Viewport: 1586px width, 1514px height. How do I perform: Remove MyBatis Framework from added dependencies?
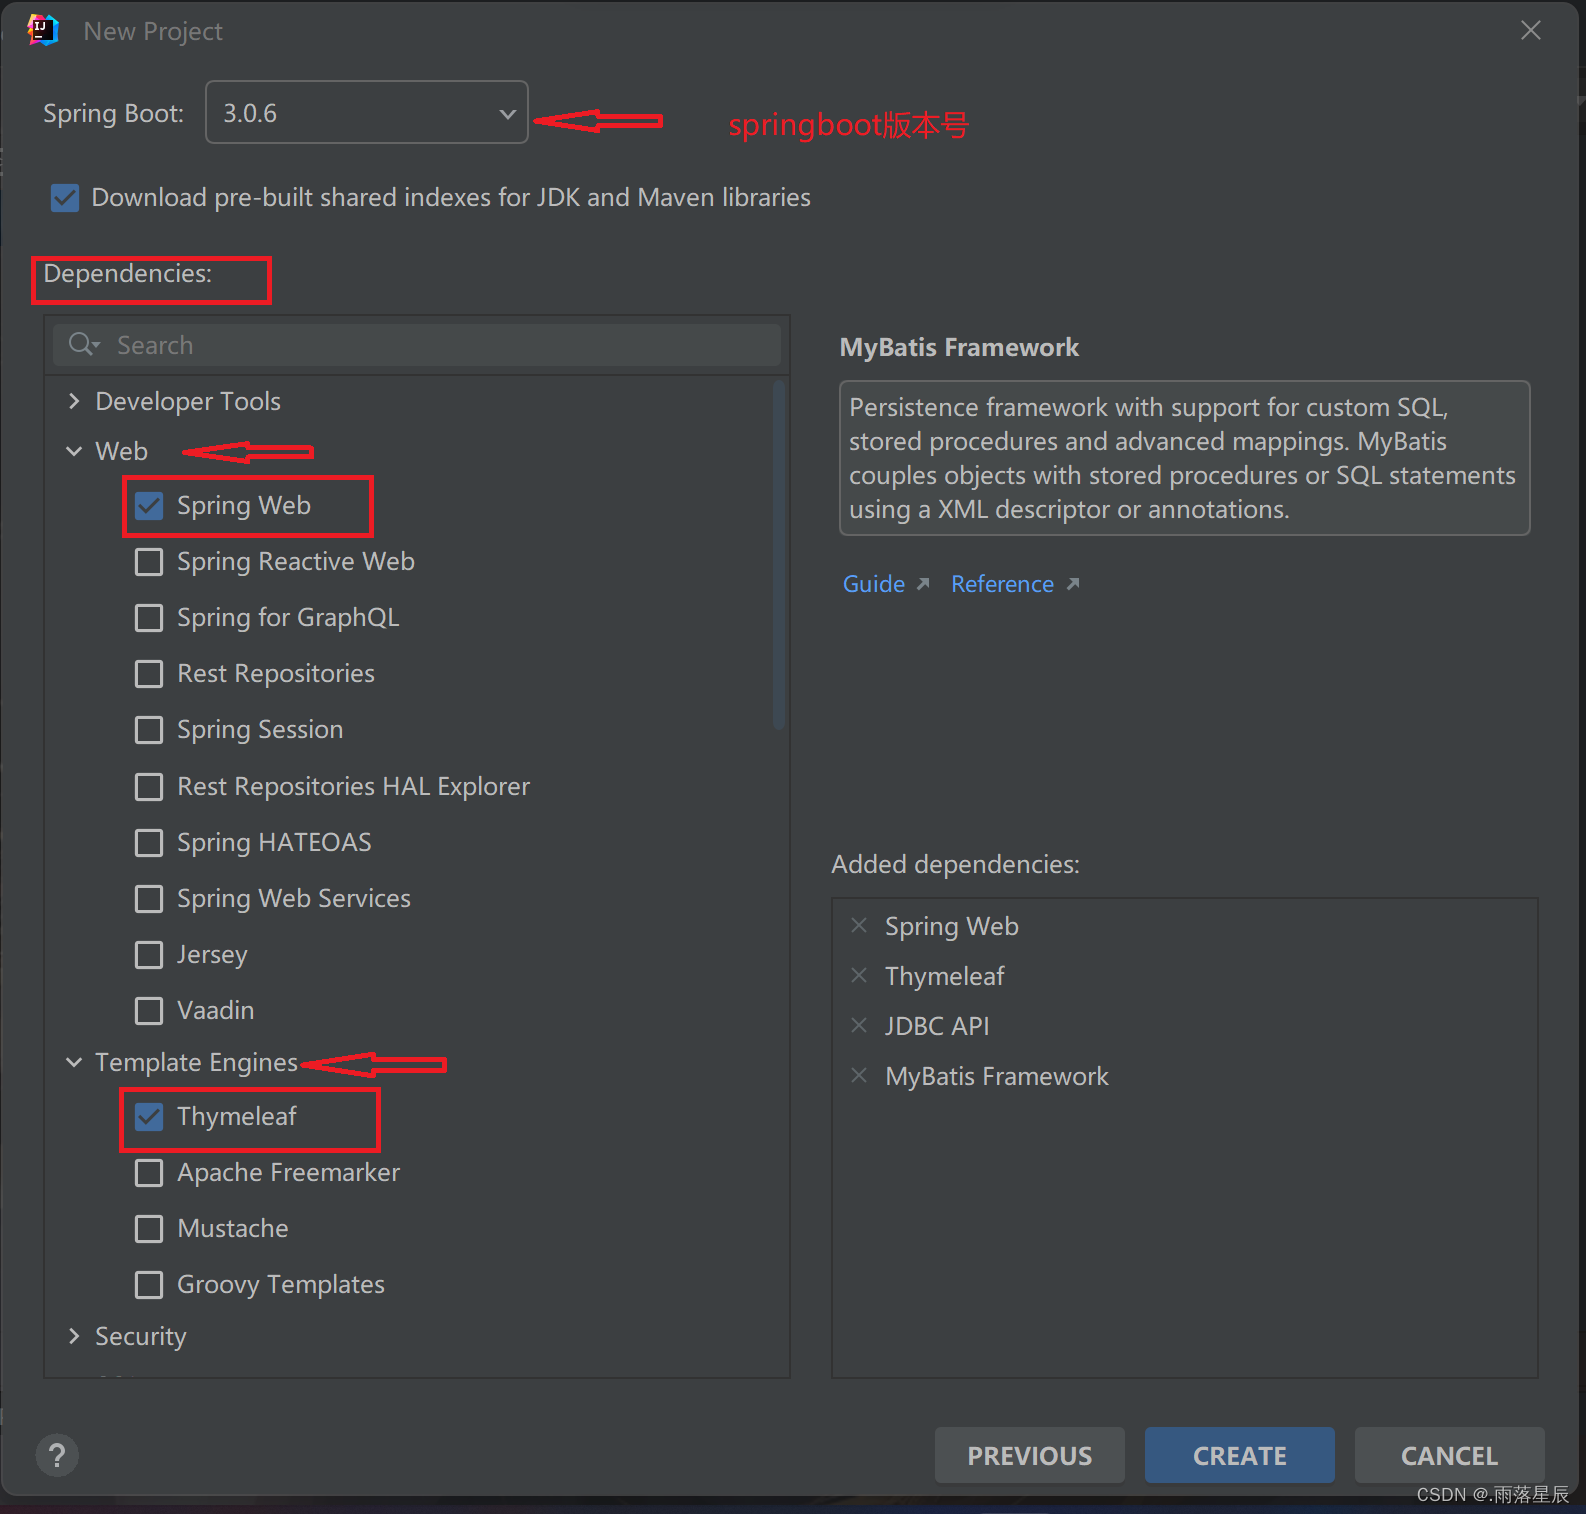pyautogui.click(x=859, y=1075)
